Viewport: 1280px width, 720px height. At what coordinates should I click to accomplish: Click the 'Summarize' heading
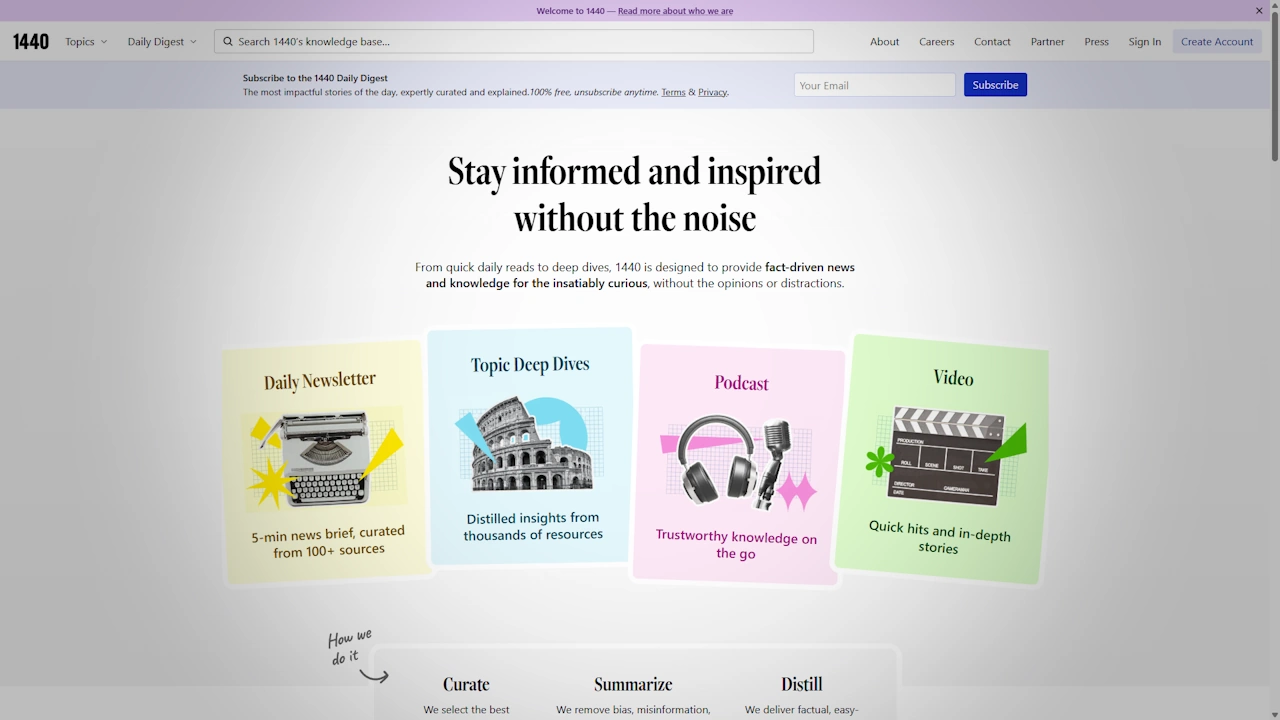tap(633, 685)
